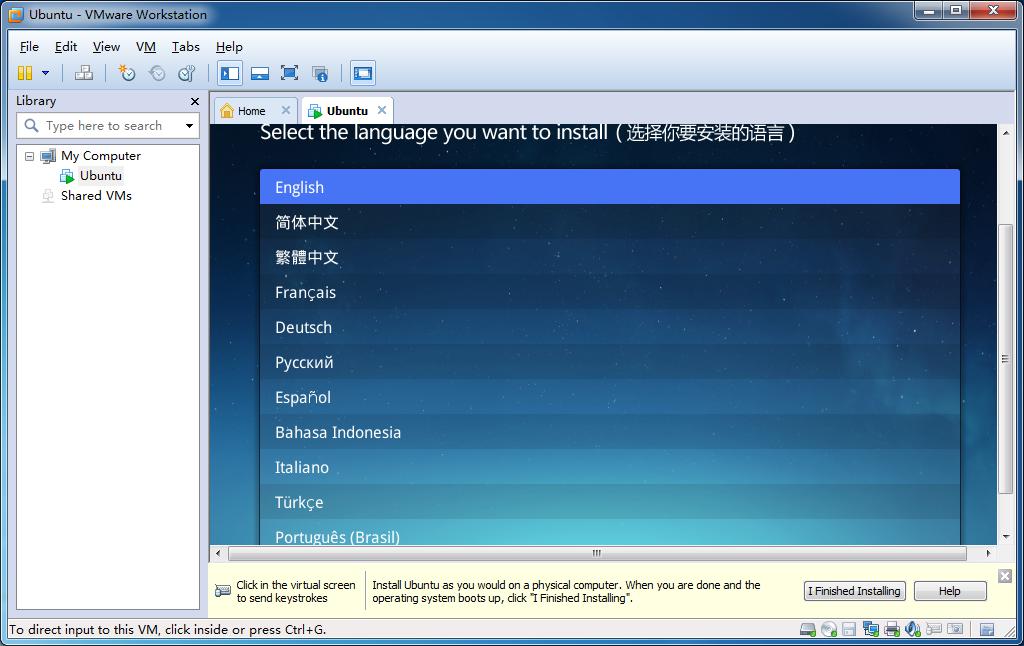Open the library search filter dropdown arrow
Screen dimensions: 1024x646
click(189, 125)
